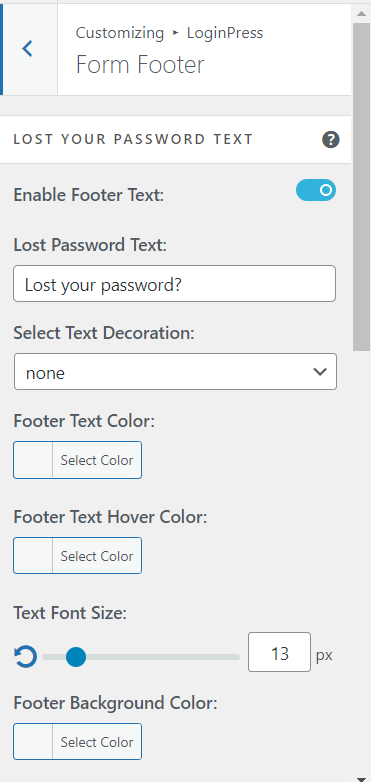Click the dropdown chevron beside 'none'
This screenshot has height=782, width=371.
tap(320, 372)
